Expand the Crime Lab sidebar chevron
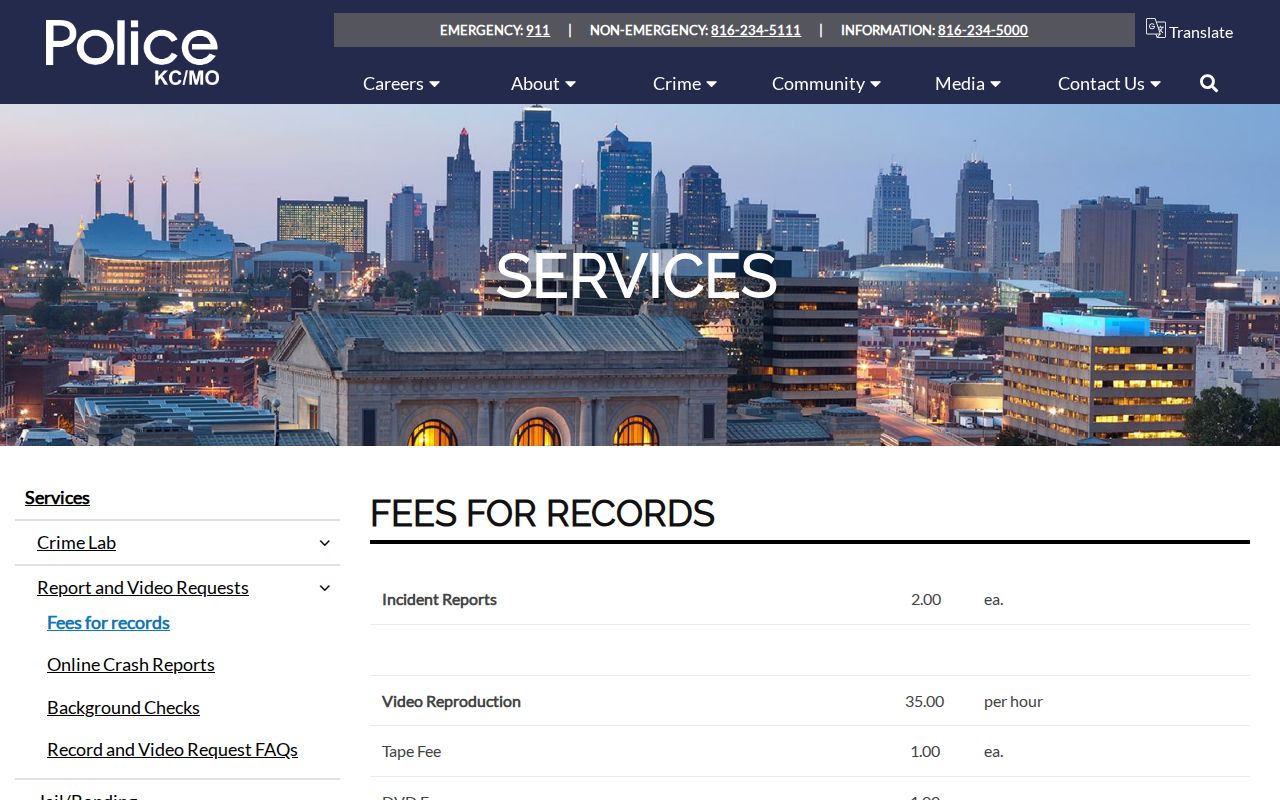Viewport: 1280px width, 800px height. pos(324,543)
